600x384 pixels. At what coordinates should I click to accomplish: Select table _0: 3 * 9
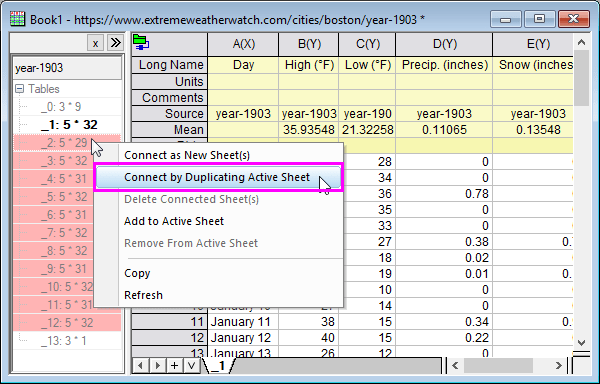(x=61, y=107)
